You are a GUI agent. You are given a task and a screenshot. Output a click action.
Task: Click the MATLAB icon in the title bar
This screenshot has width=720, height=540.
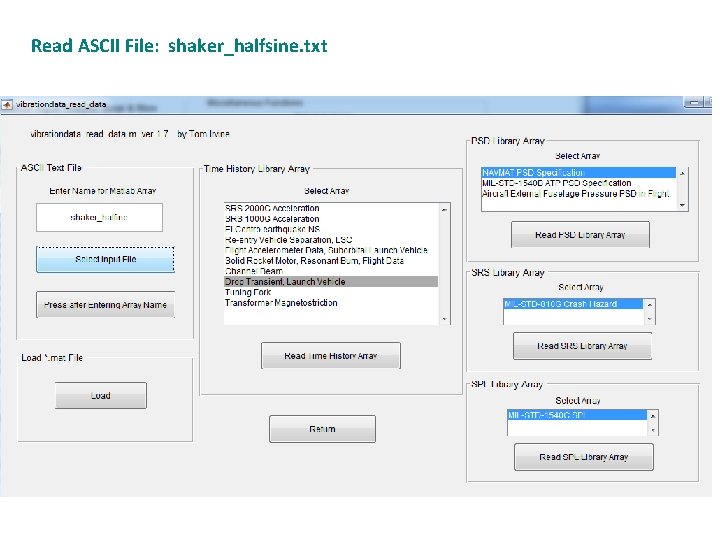pos(7,105)
